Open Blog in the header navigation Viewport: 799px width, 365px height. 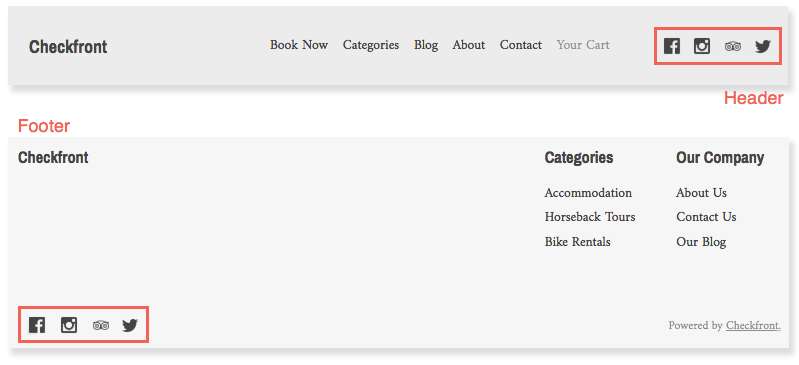pos(426,45)
